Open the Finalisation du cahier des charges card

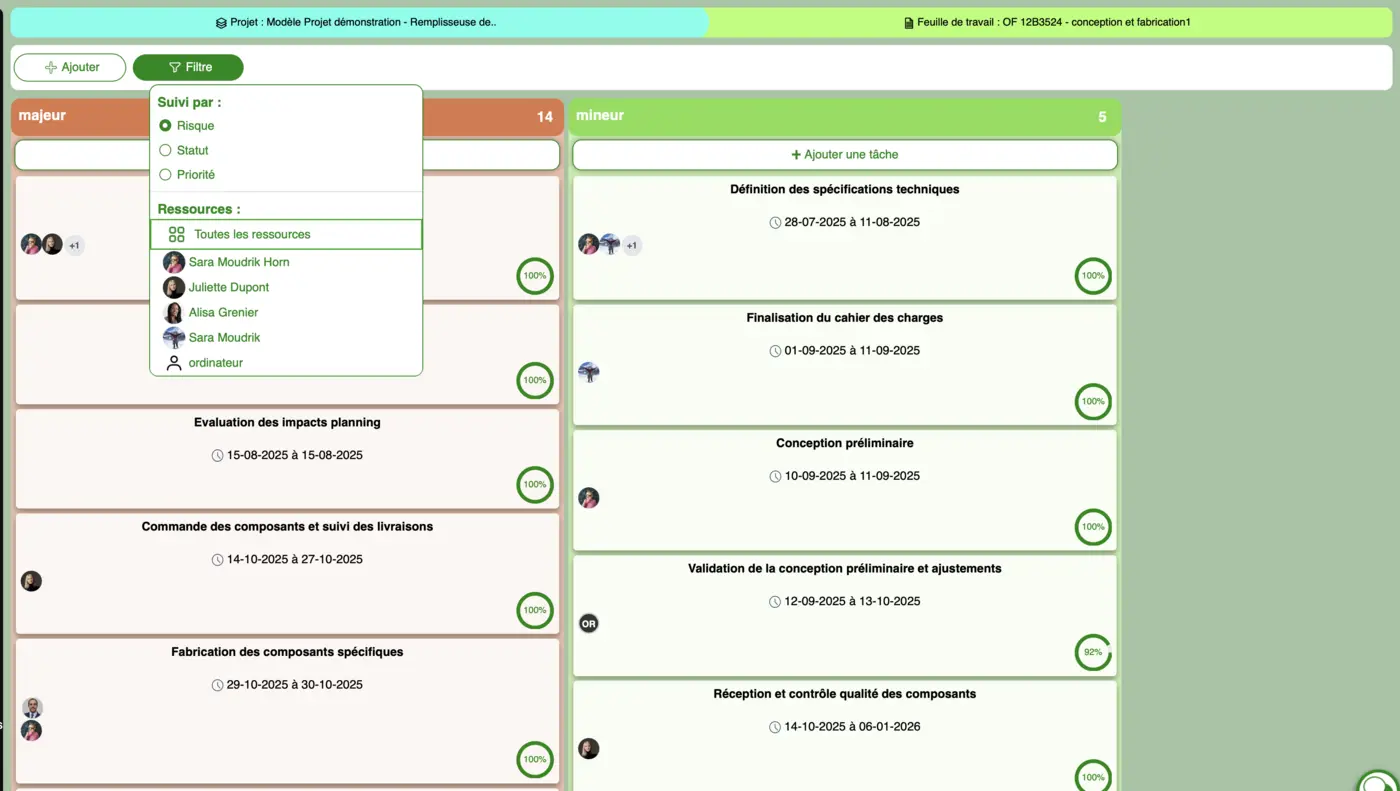point(844,318)
